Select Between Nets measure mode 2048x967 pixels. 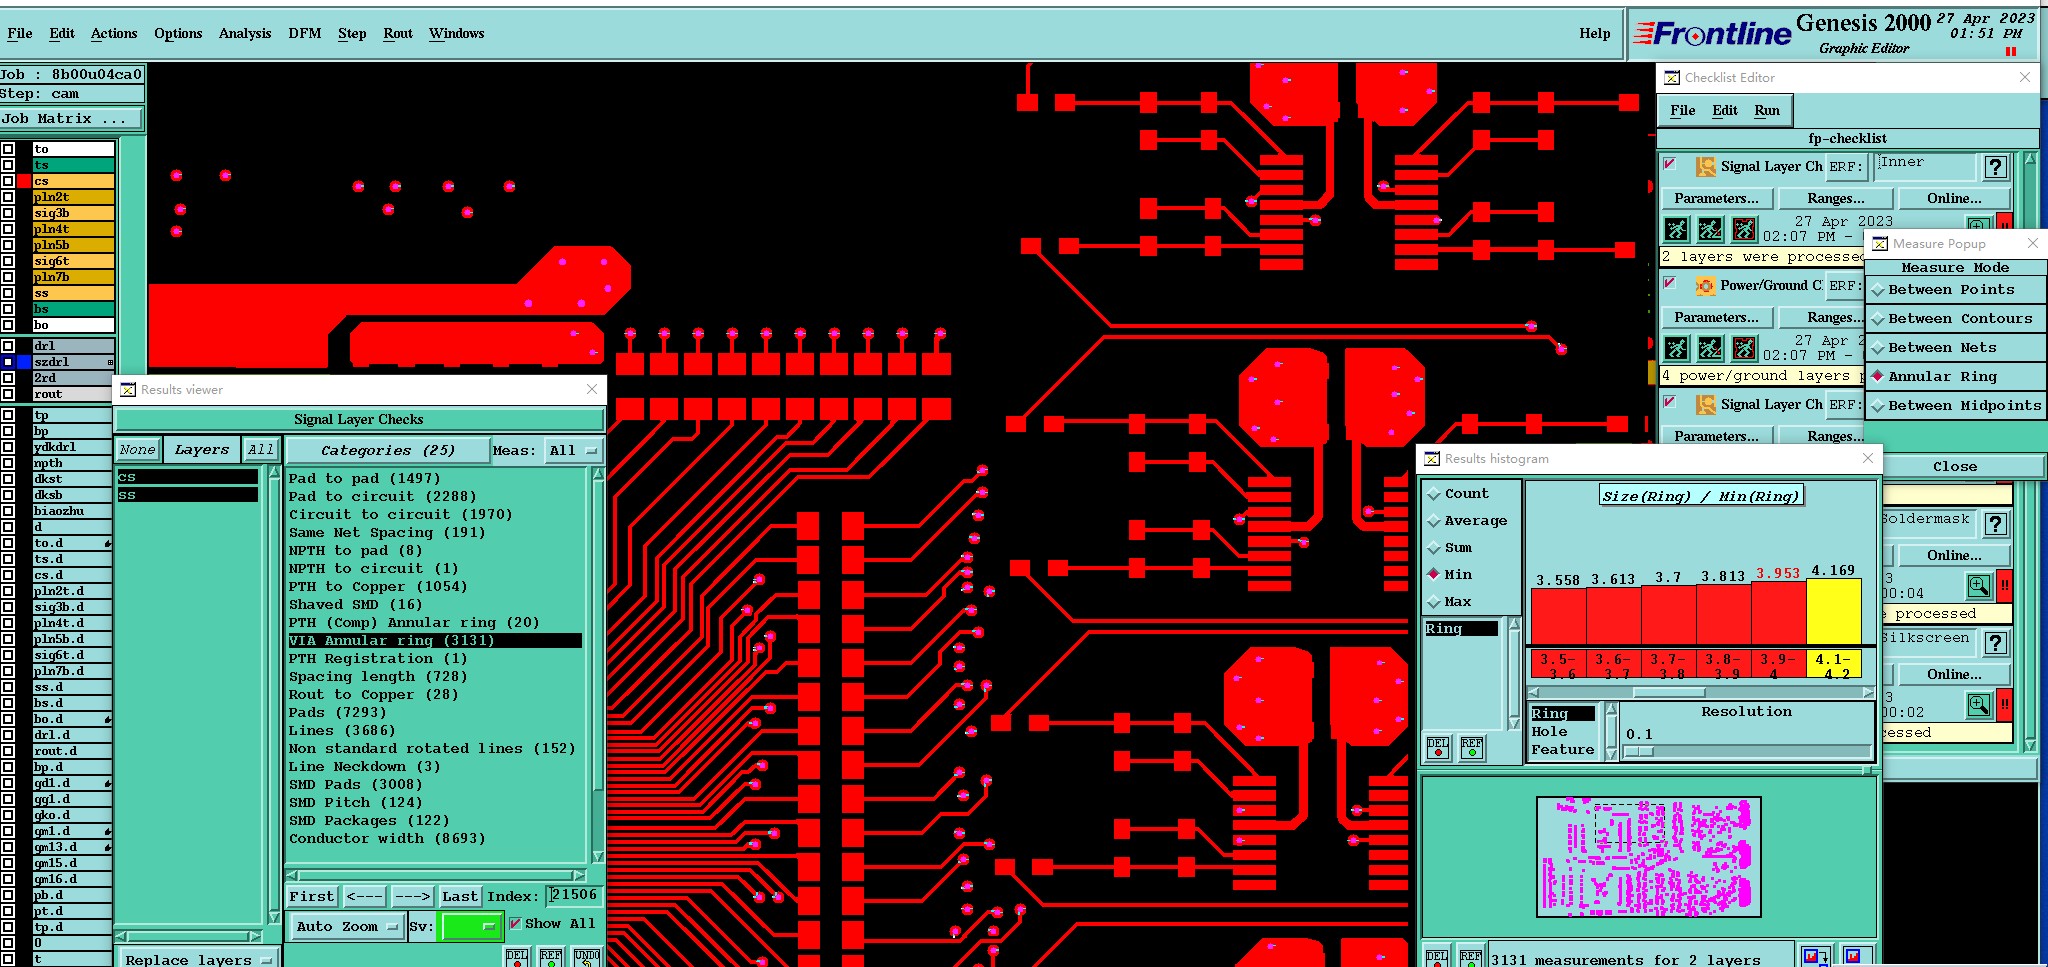point(1955,348)
